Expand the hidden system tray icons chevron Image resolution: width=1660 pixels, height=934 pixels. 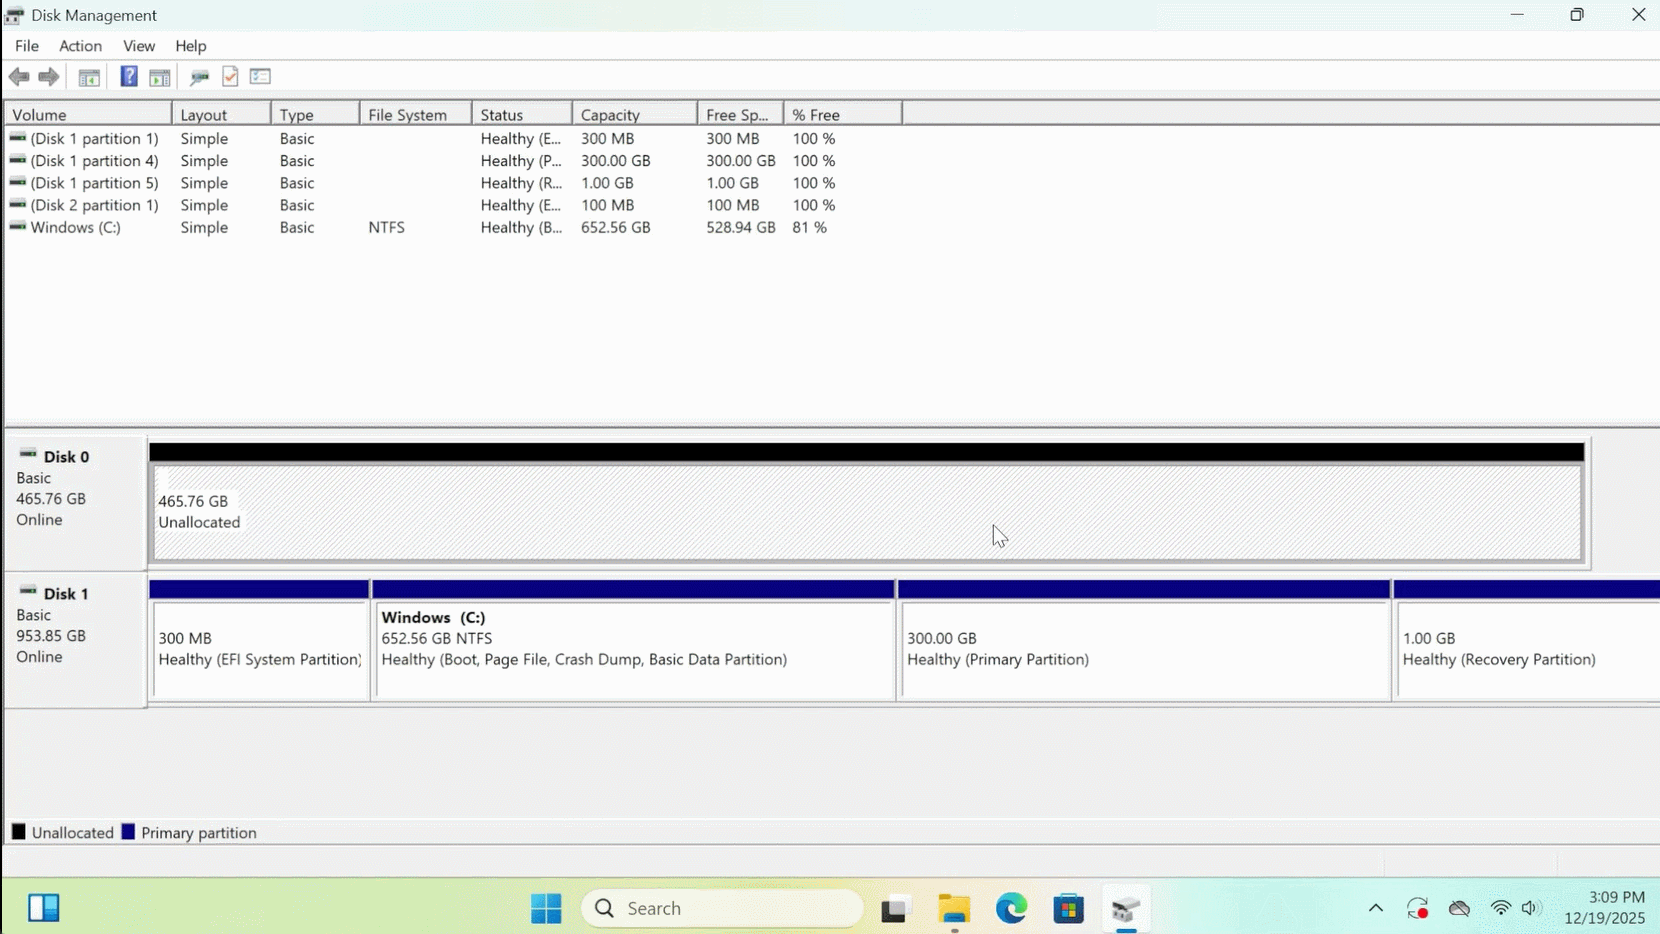point(1376,908)
